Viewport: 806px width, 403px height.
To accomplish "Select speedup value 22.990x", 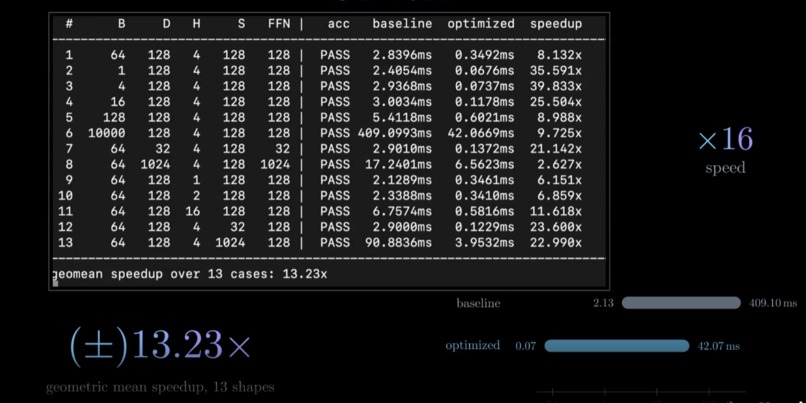I will tap(556, 243).
